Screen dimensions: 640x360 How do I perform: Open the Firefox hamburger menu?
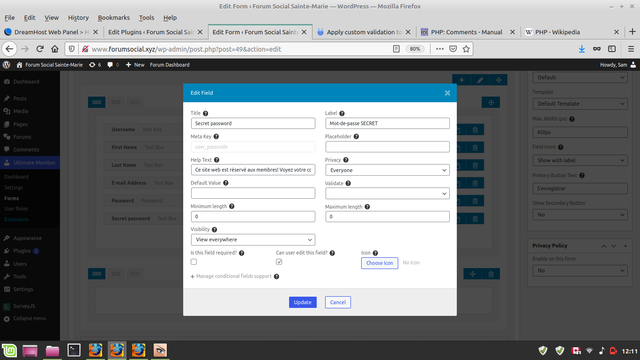click(631, 49)
